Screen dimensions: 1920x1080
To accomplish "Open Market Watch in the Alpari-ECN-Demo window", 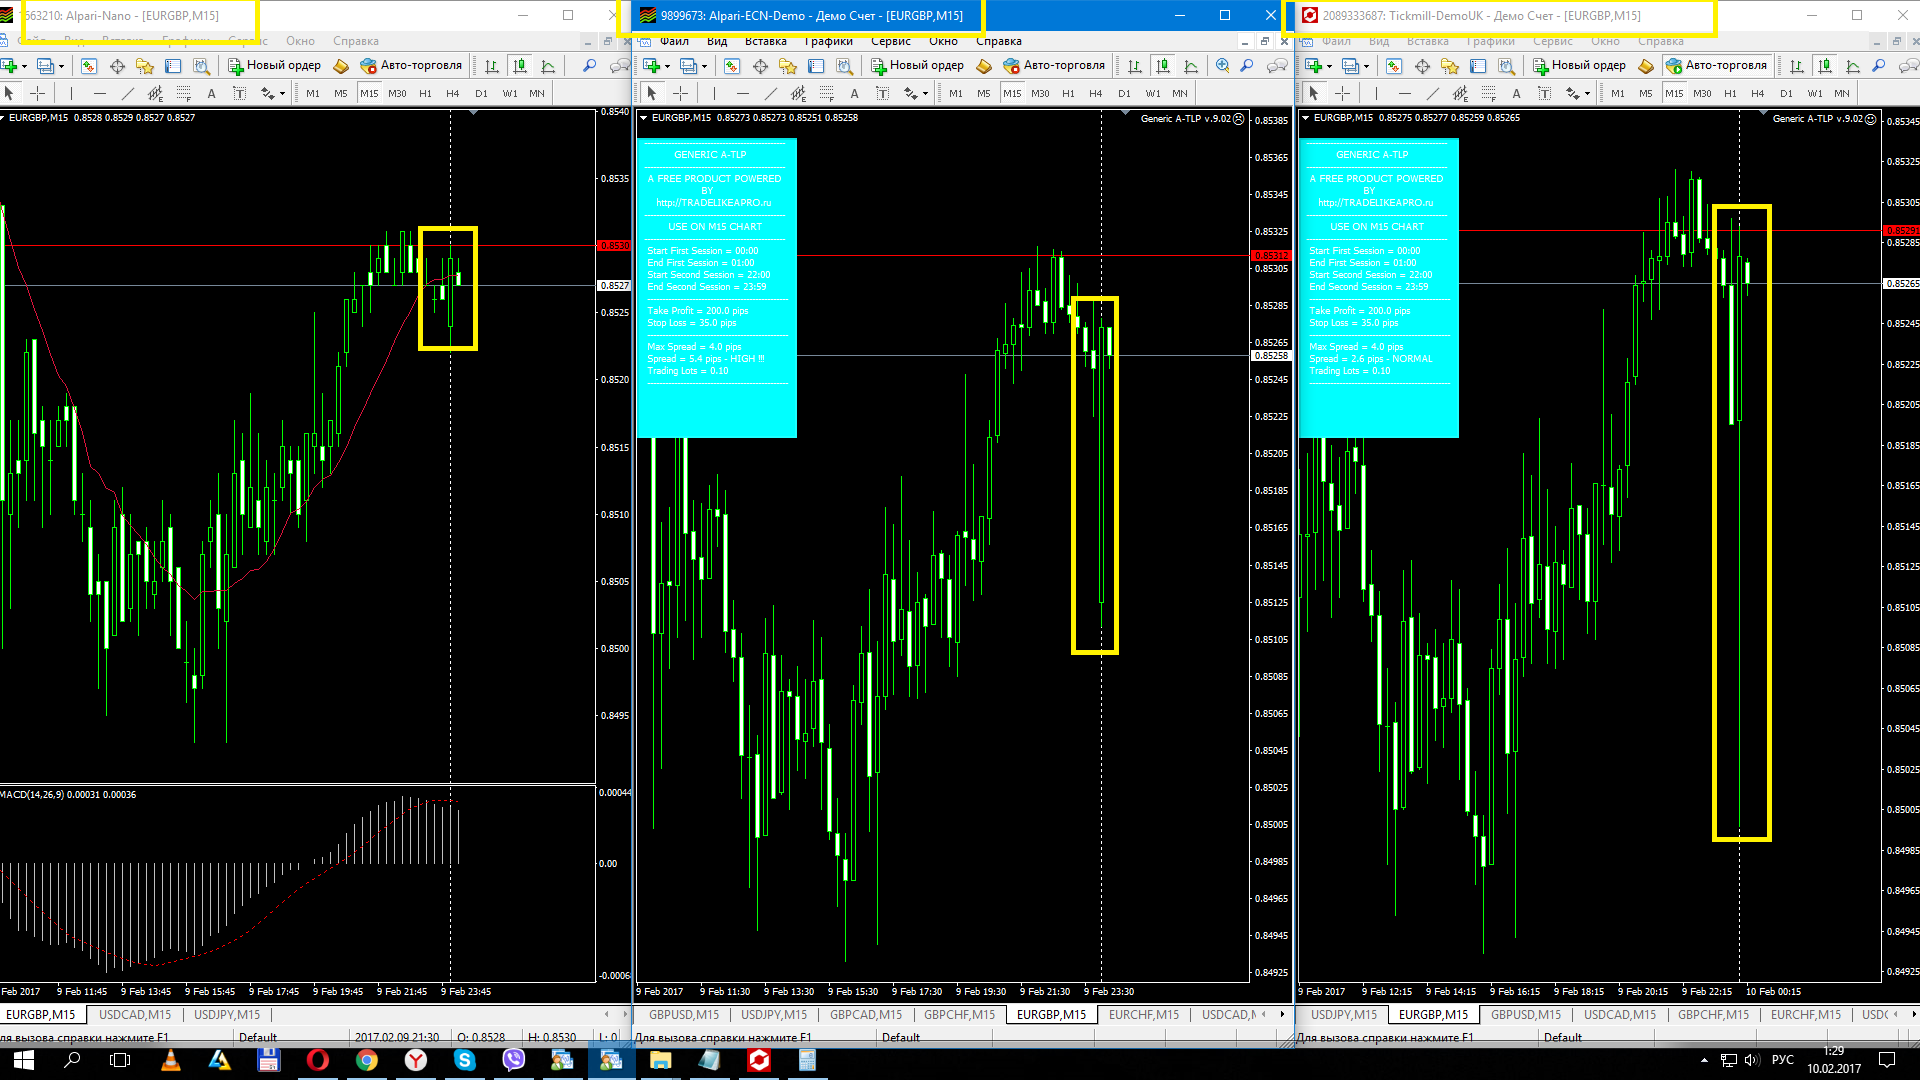I will coord(732,66).
